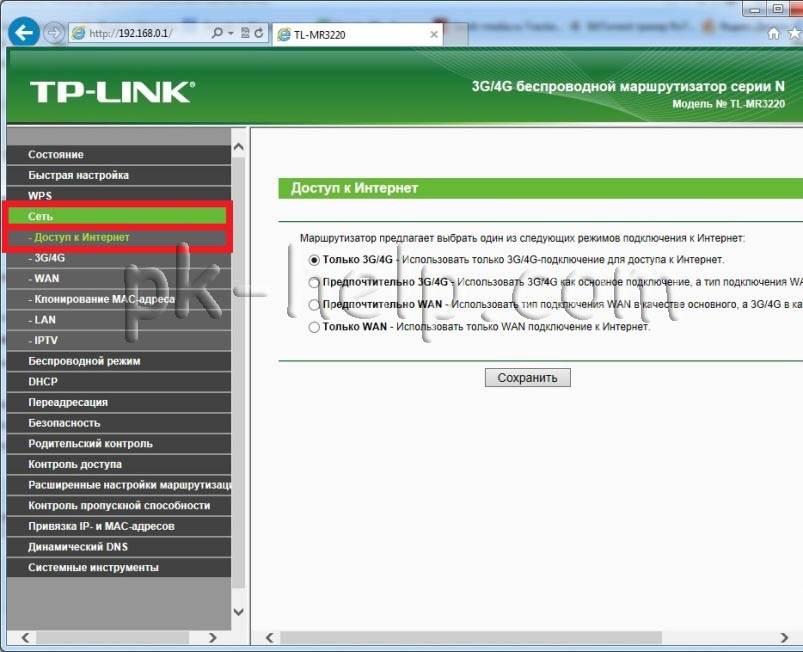The width and height of the screenshot is (803, 652).
Task: Maximize the browser window
Action: click(x=778, y=9)
